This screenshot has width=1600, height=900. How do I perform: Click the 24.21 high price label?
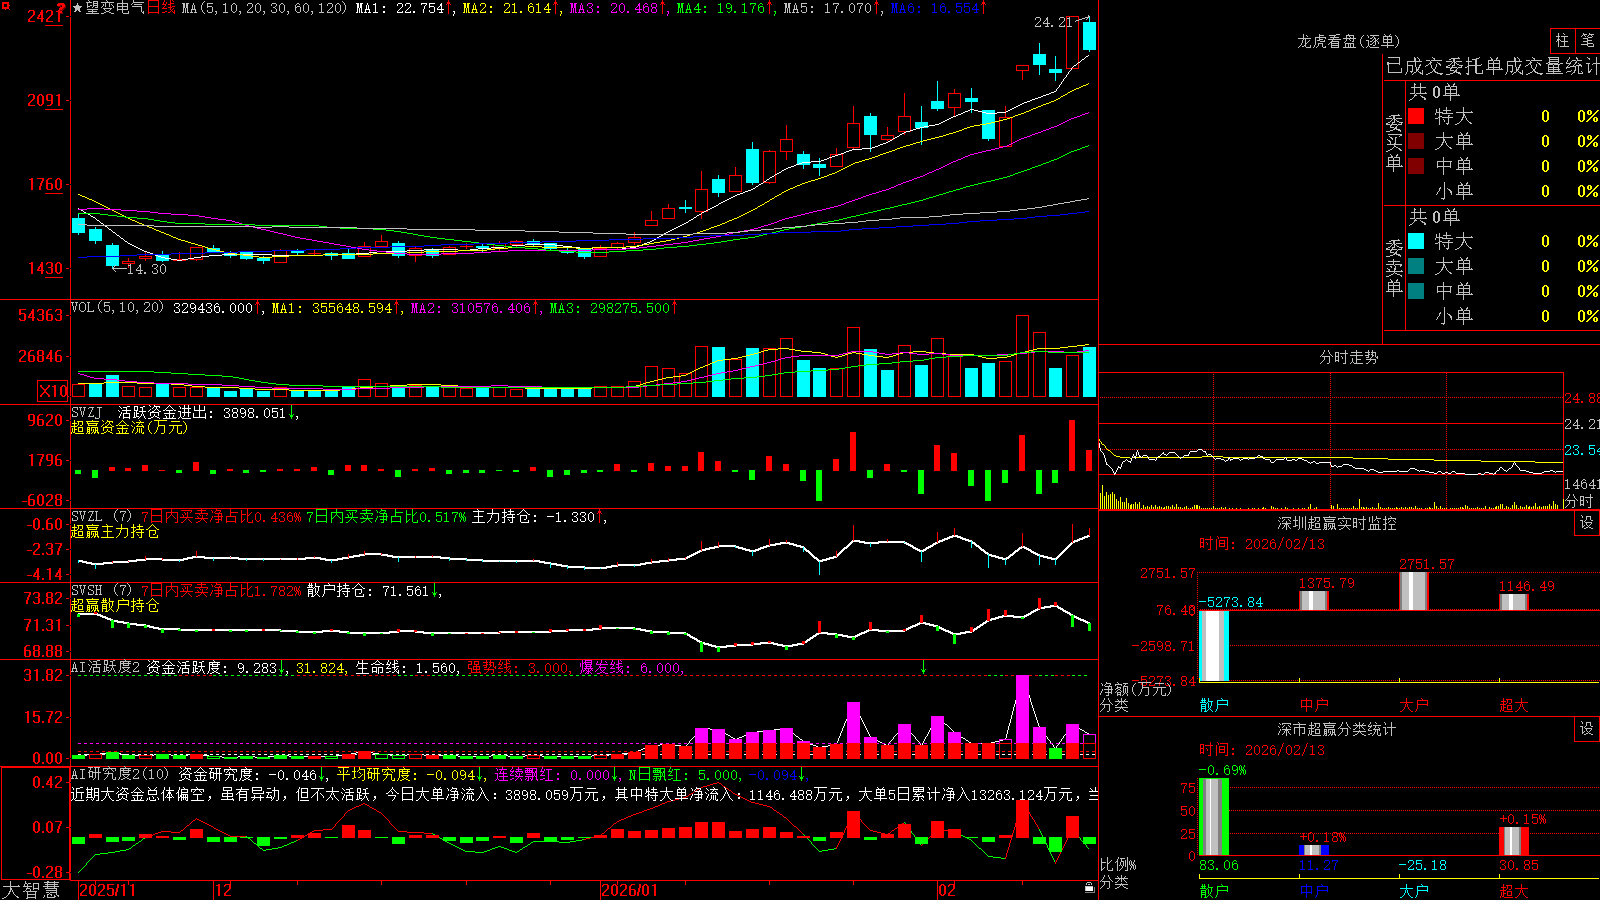pyautogui.click(x=1053, y=21)
